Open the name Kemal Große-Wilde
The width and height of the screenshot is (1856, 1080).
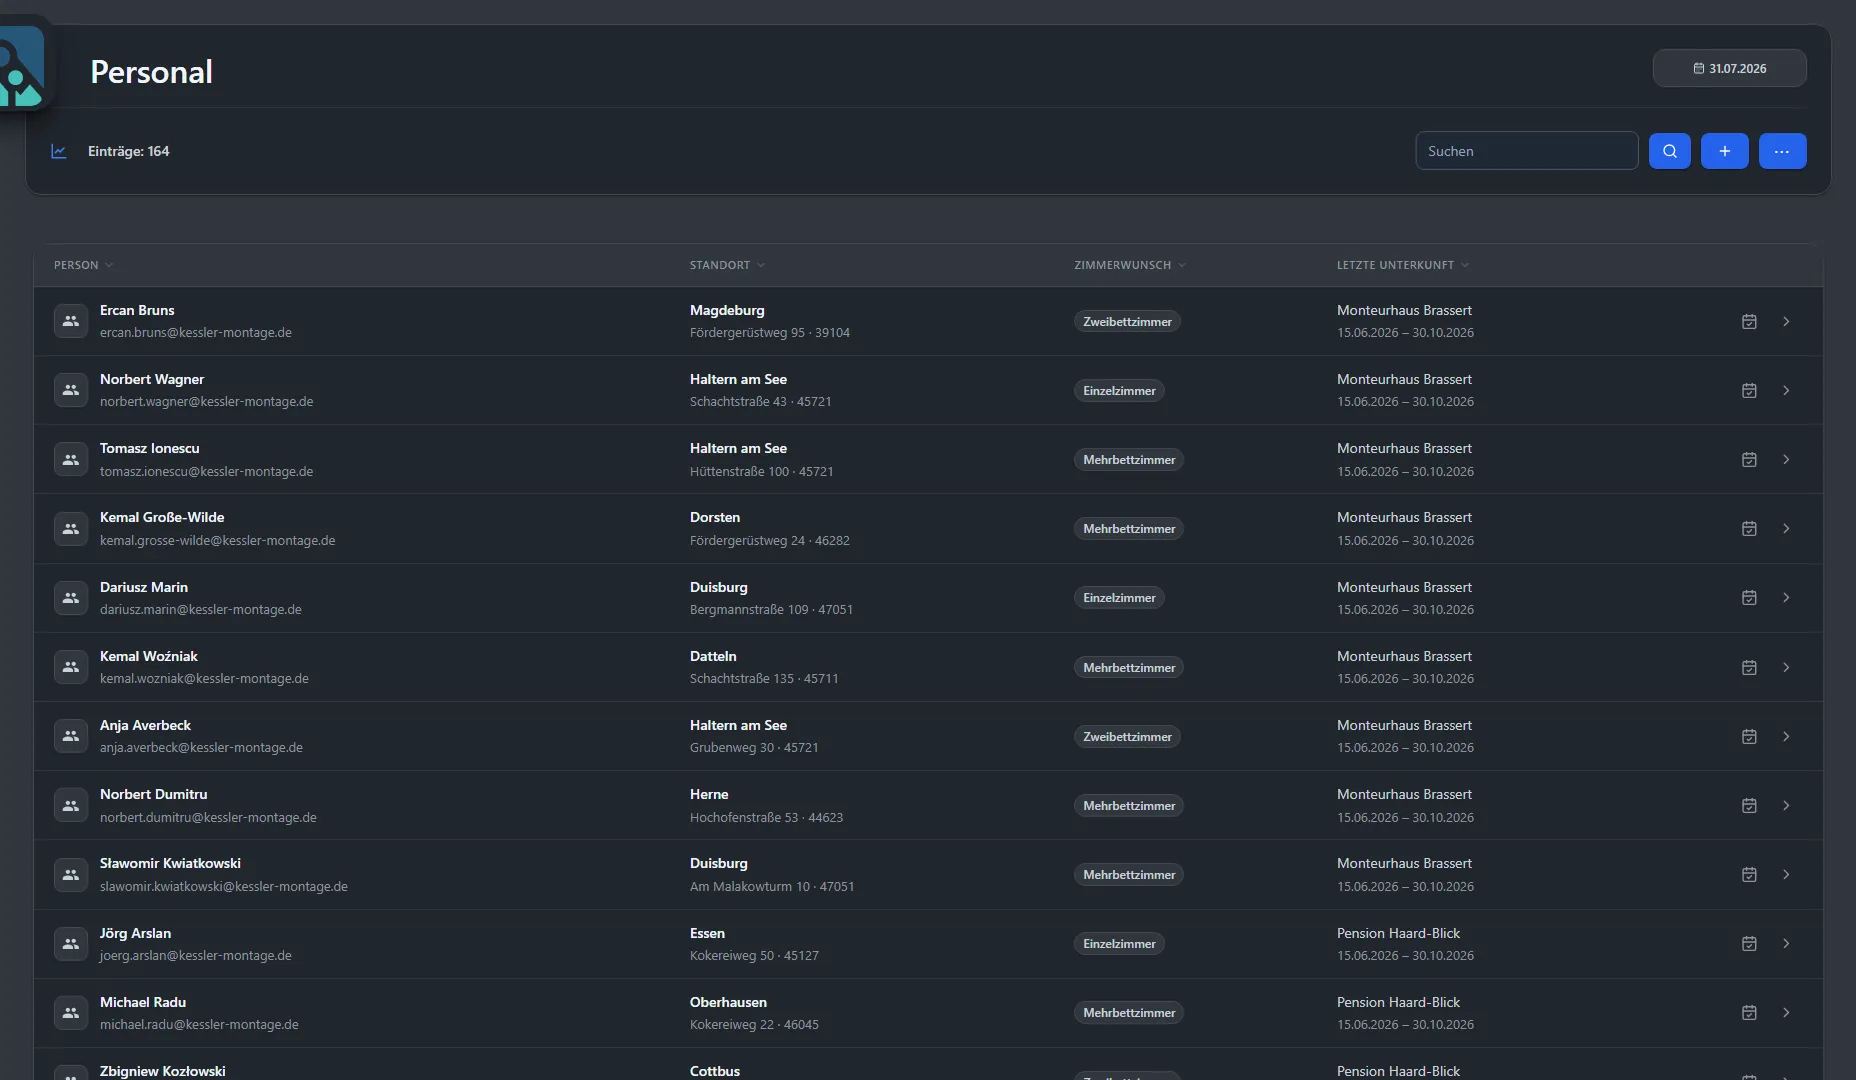tap(162, 517)
